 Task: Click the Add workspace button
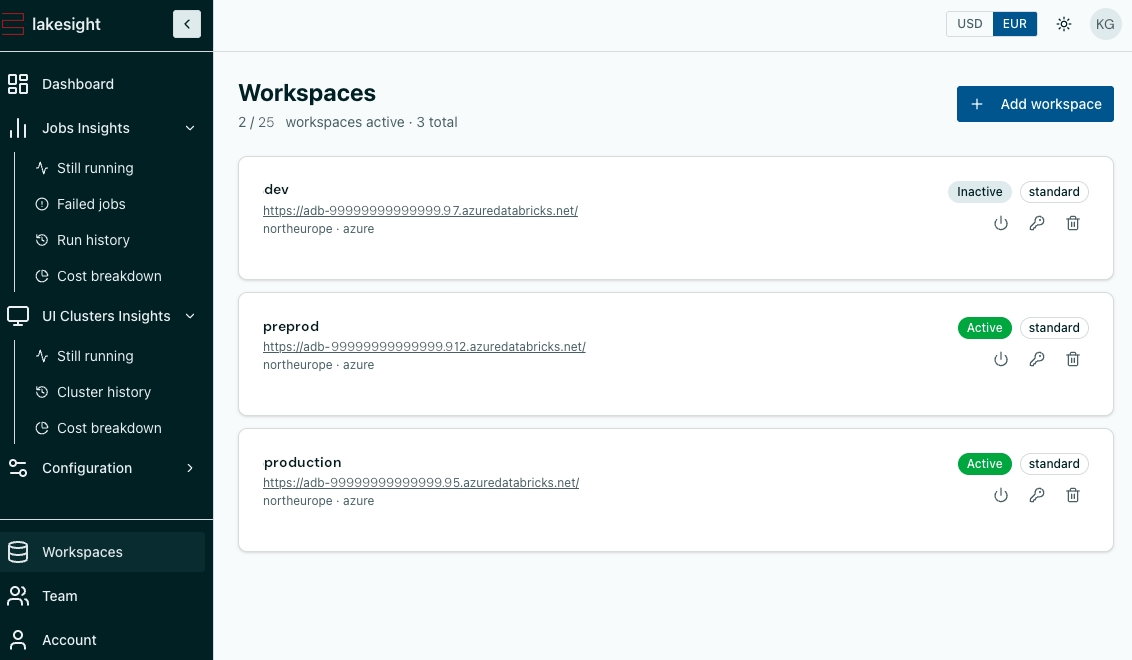coord(1035,104)
